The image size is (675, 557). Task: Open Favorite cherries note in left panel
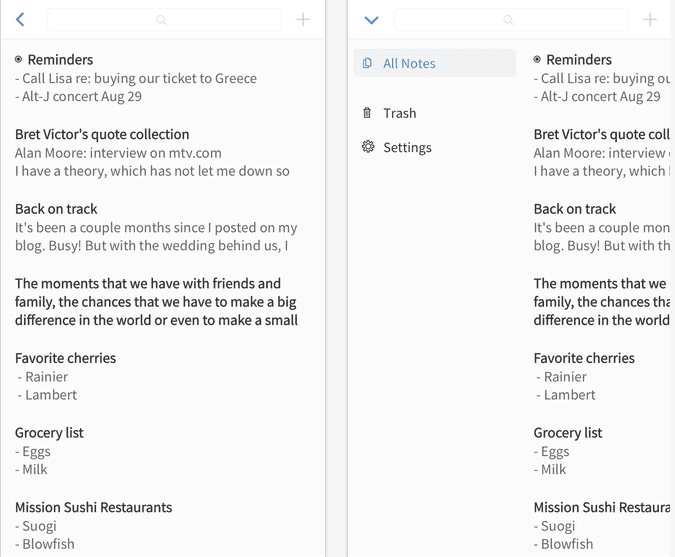65,358
